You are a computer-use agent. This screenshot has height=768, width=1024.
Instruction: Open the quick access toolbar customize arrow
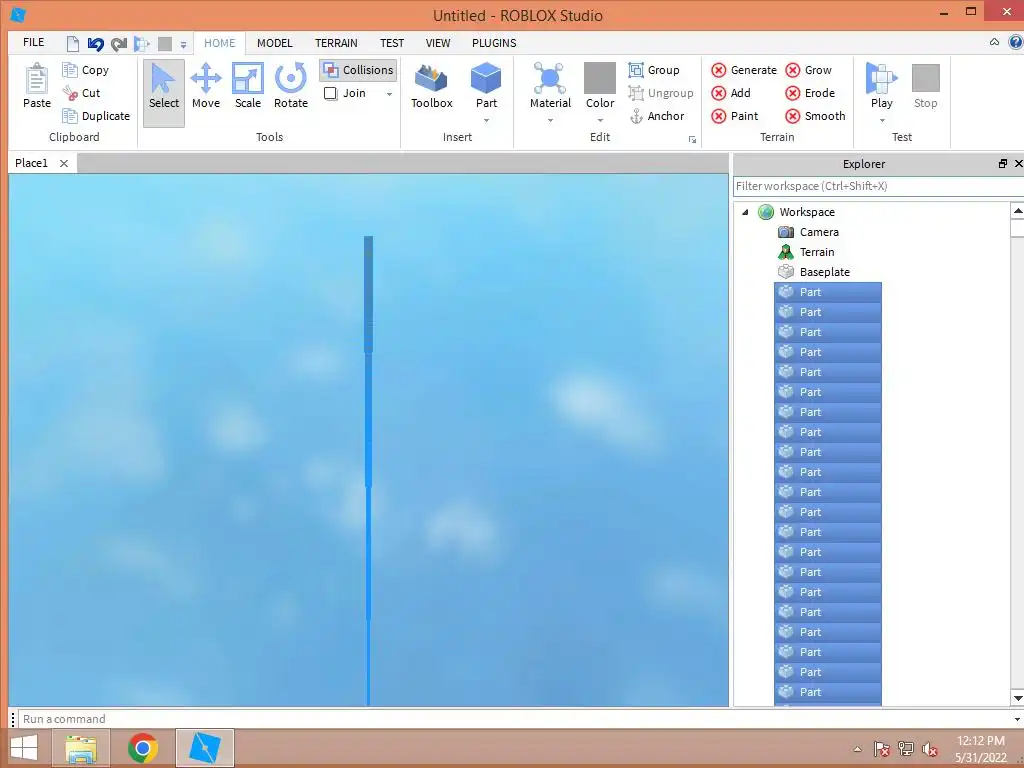coord(184,45)
